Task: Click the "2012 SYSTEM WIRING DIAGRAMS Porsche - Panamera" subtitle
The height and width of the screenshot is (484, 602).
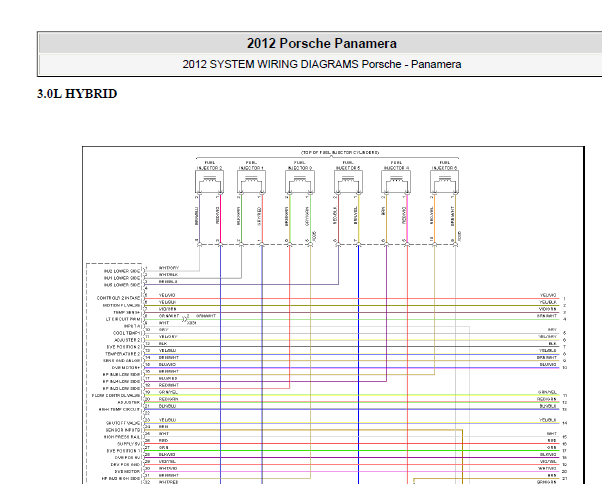Action: coord(322,64)
